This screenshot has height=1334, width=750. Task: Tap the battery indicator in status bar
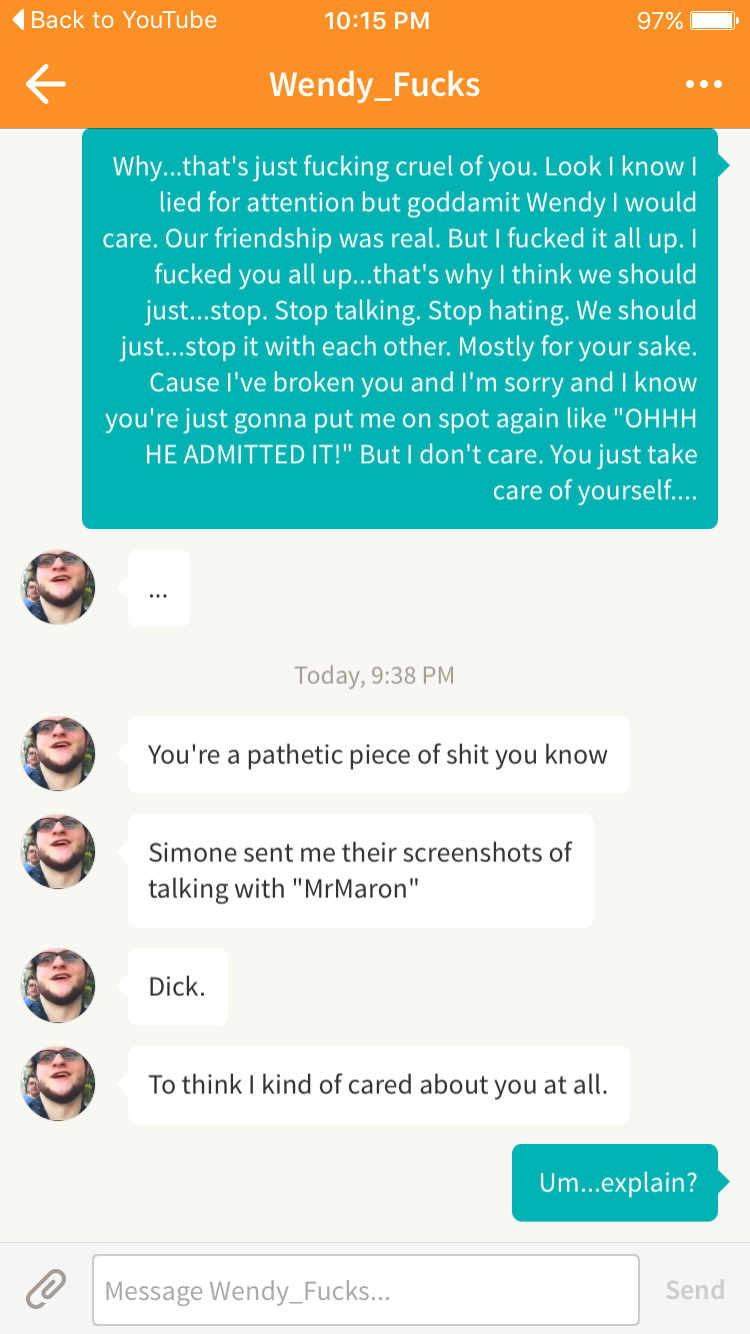coord(714,20)
